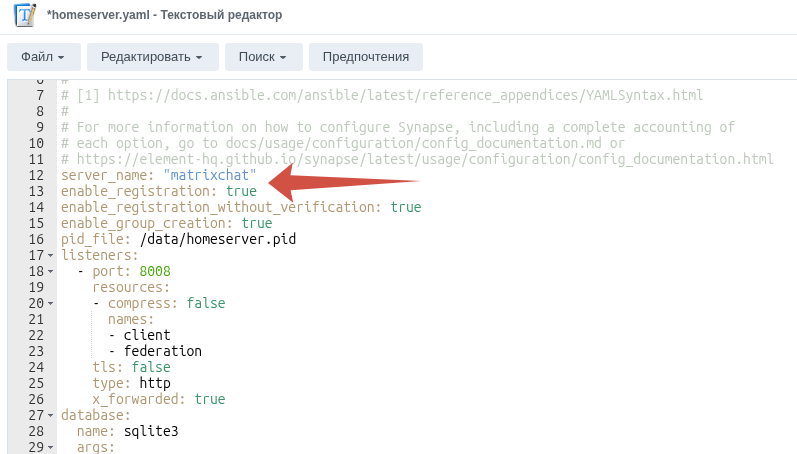Collapse the compress block on line 20

[51, 304]
